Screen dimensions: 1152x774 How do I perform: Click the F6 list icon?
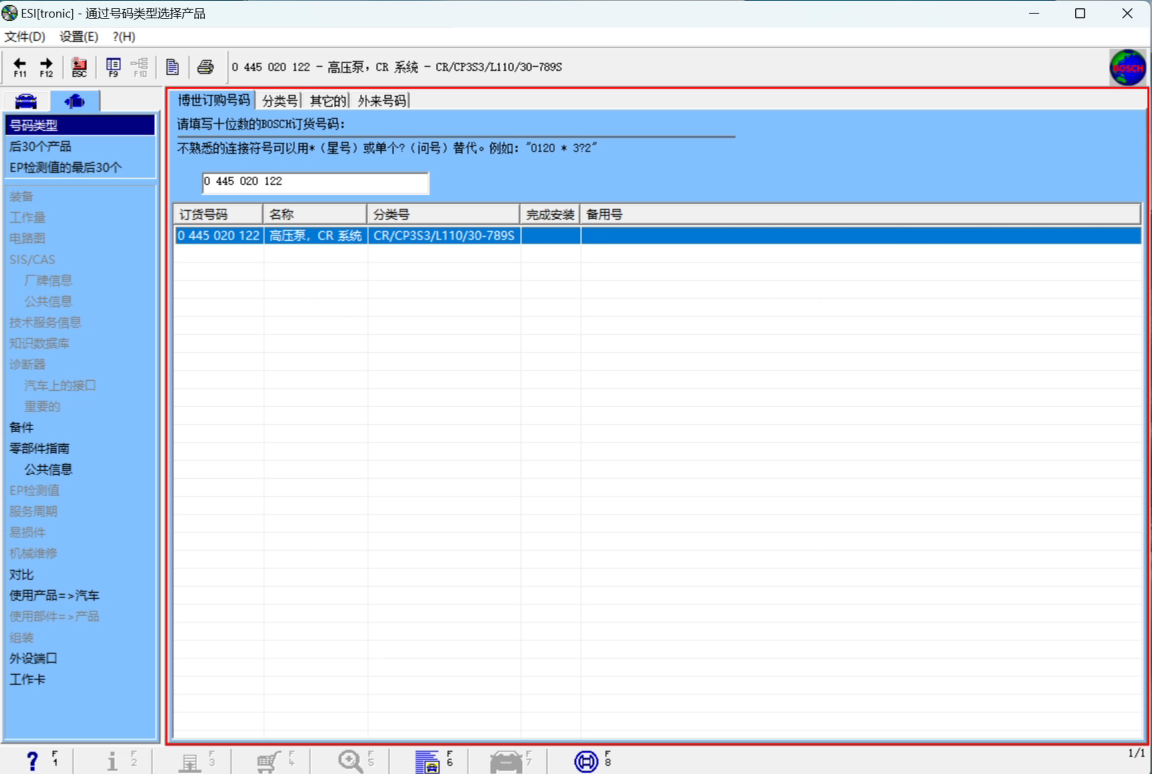pyautogui.click(x=428, y=761)
